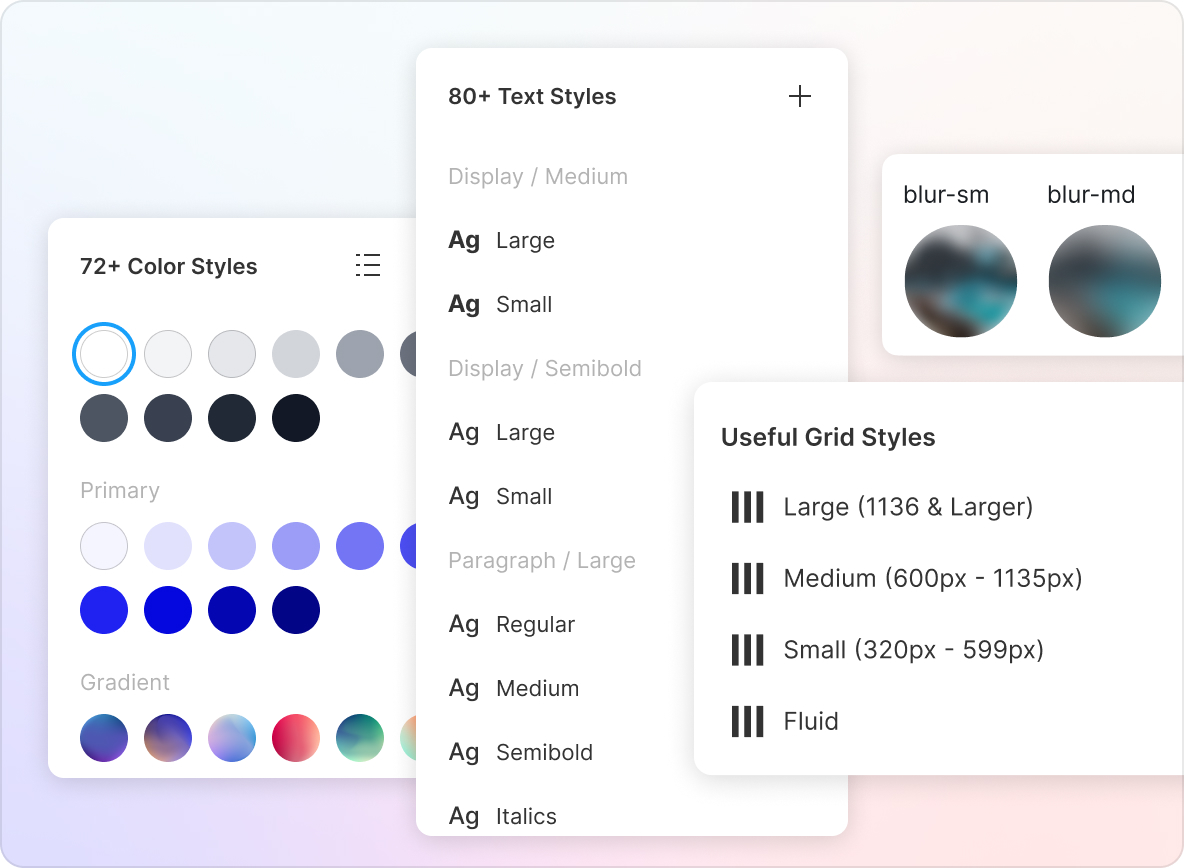1184x868 pixels.
Task: Toggle the Paragraph / Large section header
Action: (x=541, y=561)
